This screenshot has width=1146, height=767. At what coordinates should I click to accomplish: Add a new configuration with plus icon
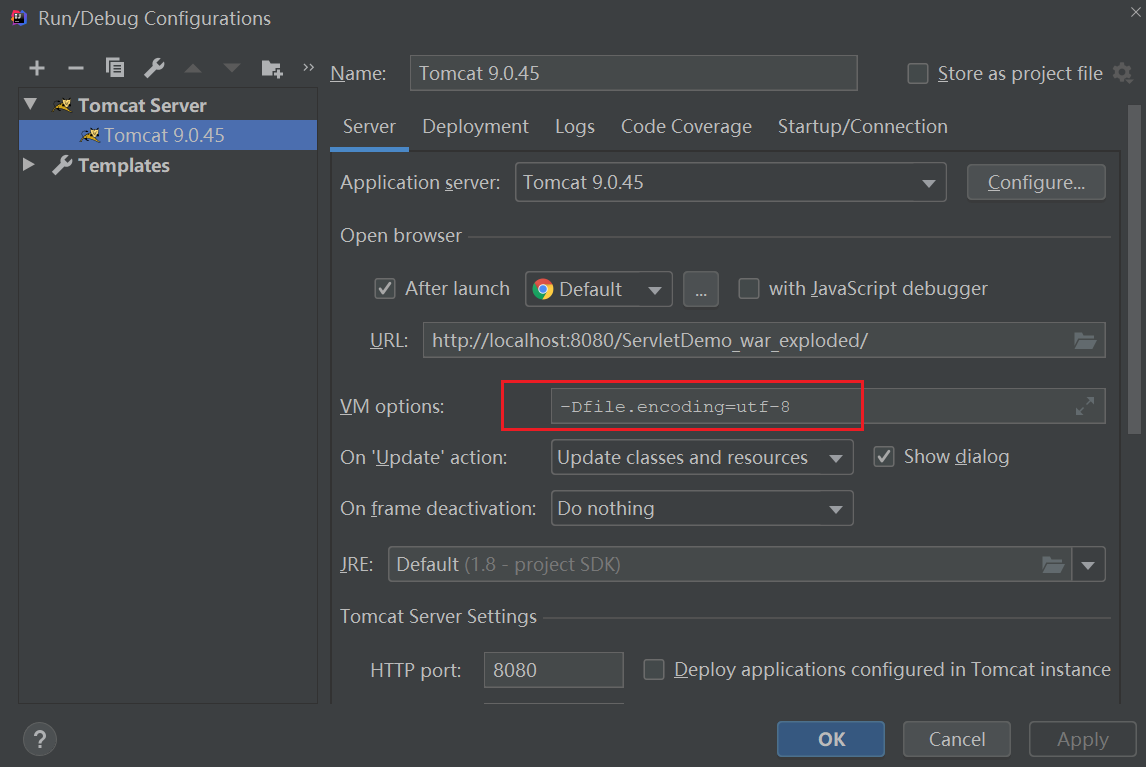coord(37,69)
